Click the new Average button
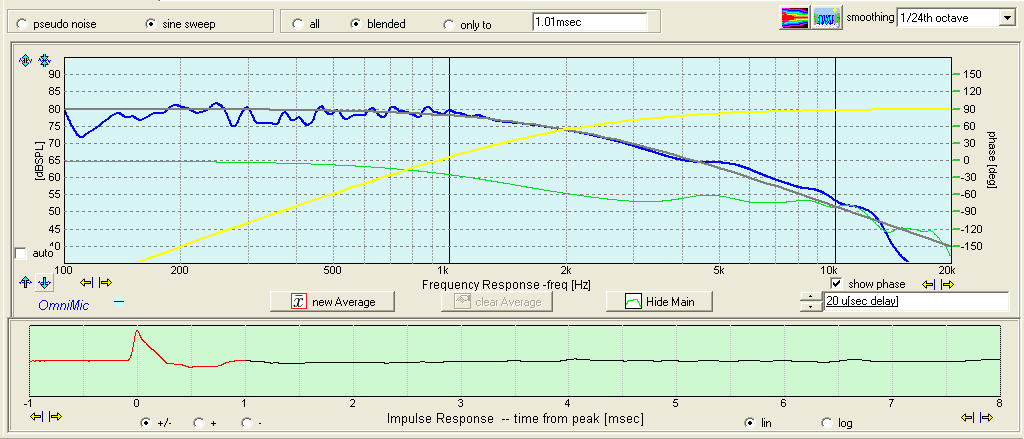This screenshot has height=439, width=1024. 324,301
